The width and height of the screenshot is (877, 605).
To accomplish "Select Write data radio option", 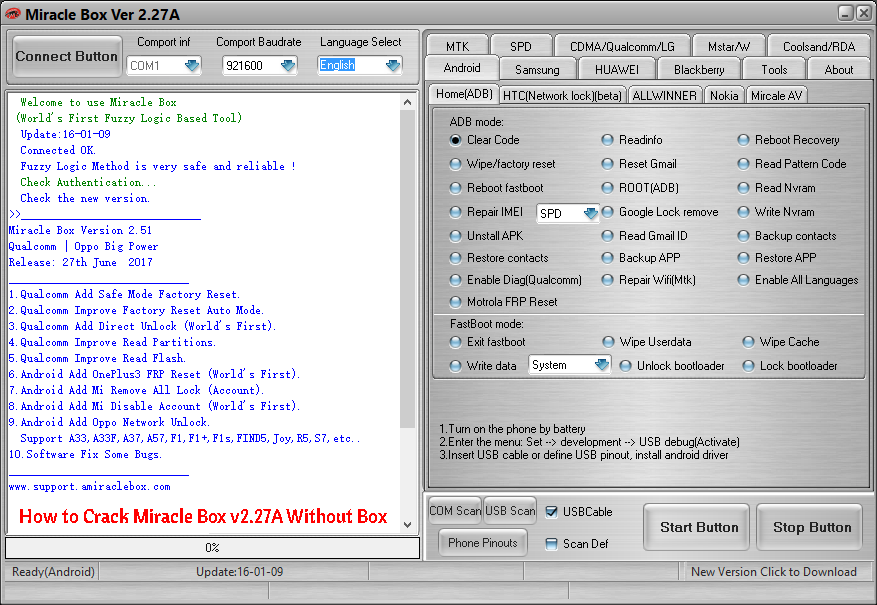I will 455,366.
